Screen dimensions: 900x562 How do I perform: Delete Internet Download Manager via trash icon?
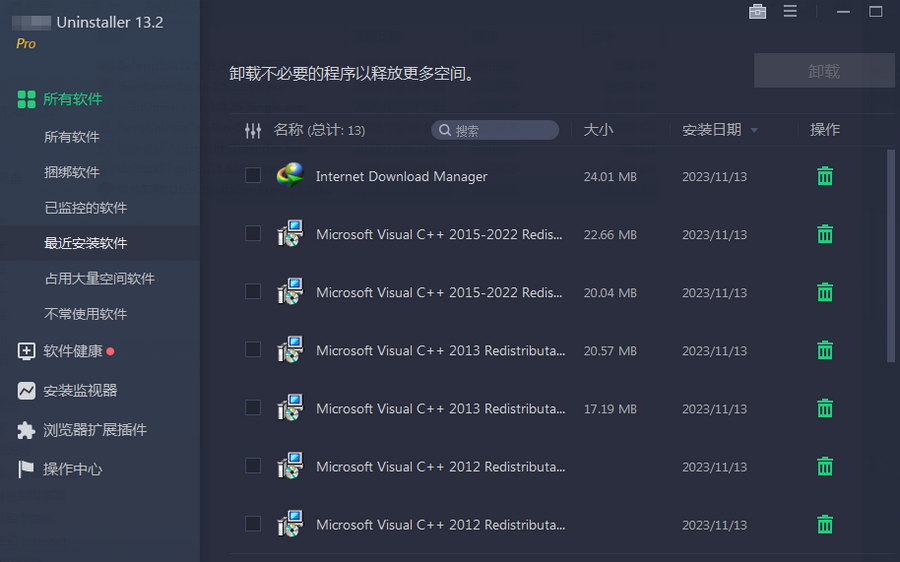pos(825,176)
